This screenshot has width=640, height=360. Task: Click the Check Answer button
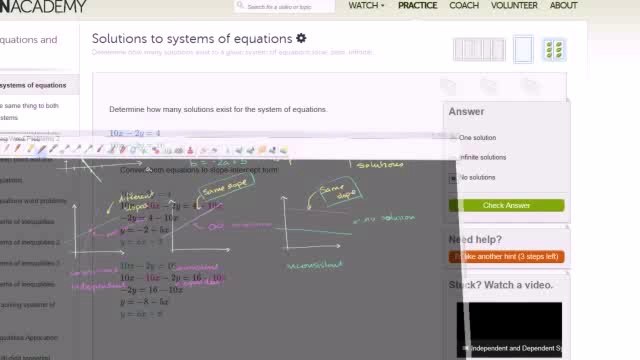point(507,205)
